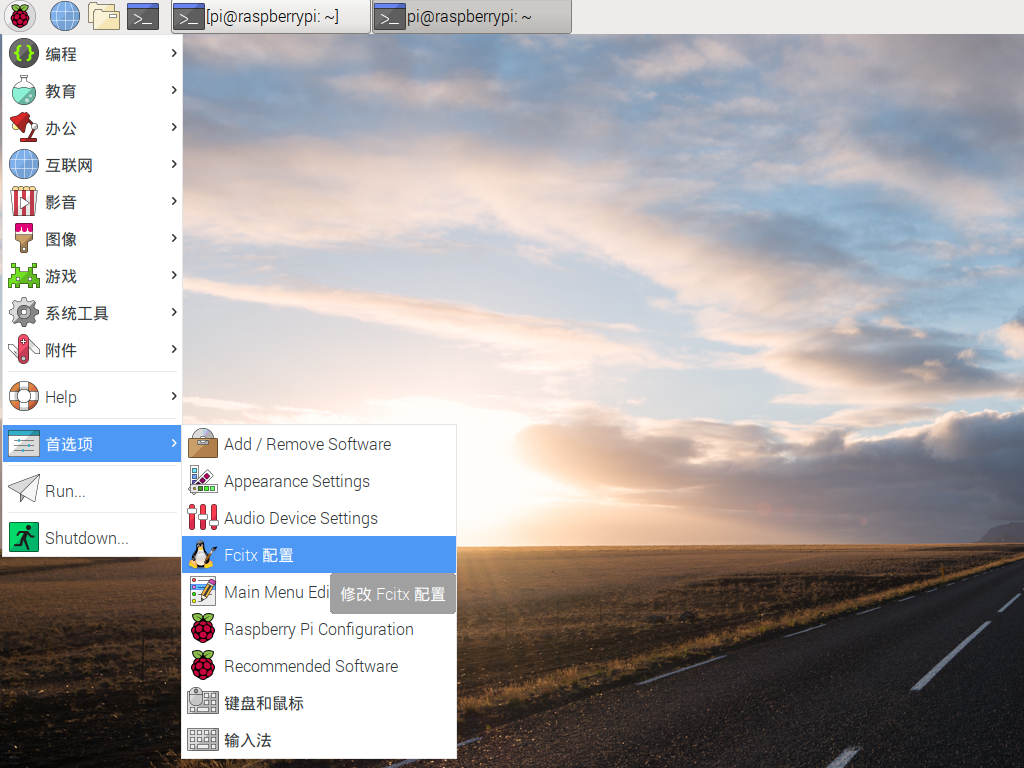Click the Recommended Software raspberry icon

pos(203,665)
